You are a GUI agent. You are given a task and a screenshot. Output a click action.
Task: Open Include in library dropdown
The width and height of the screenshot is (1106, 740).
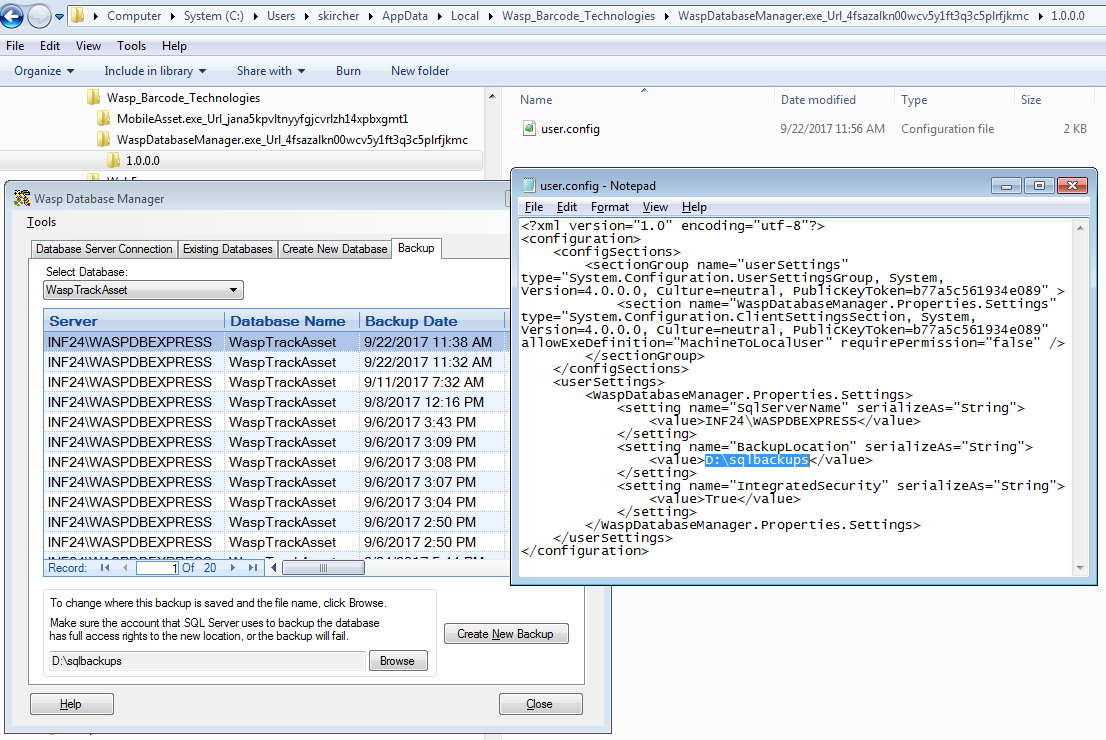click(x=155, y=71)
